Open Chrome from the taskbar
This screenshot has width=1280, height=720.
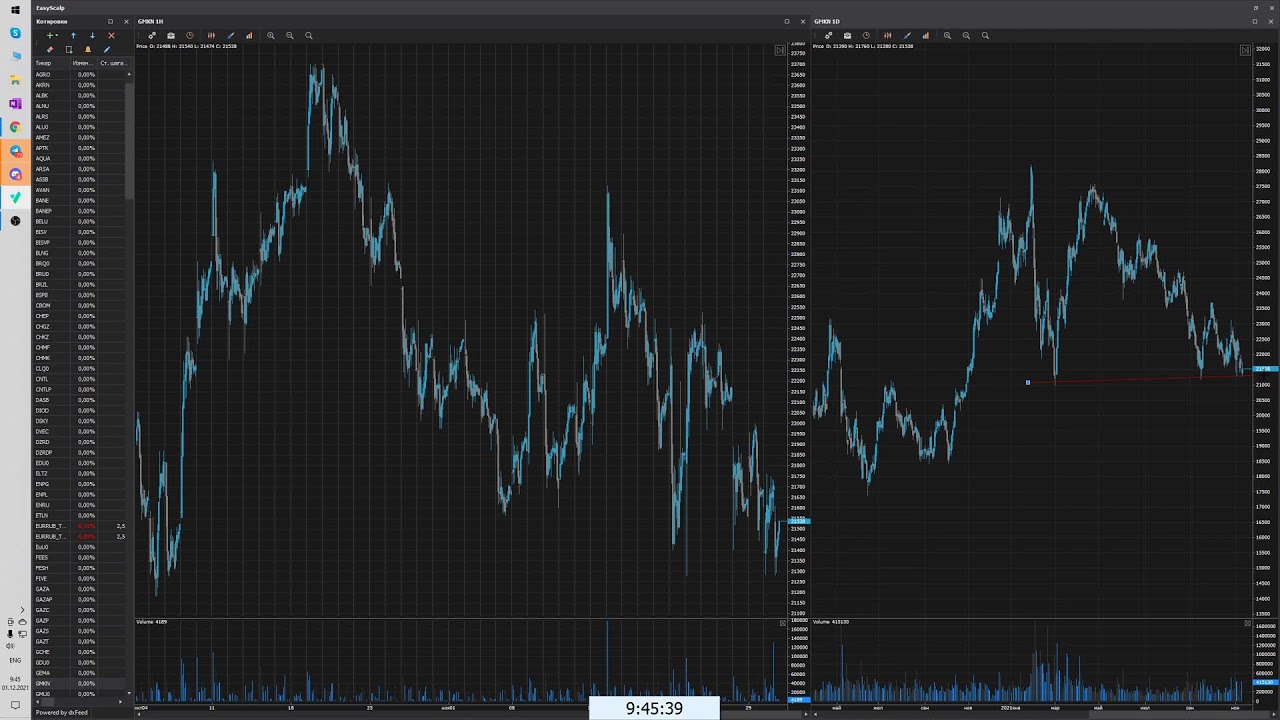click(x=15, y=127)
